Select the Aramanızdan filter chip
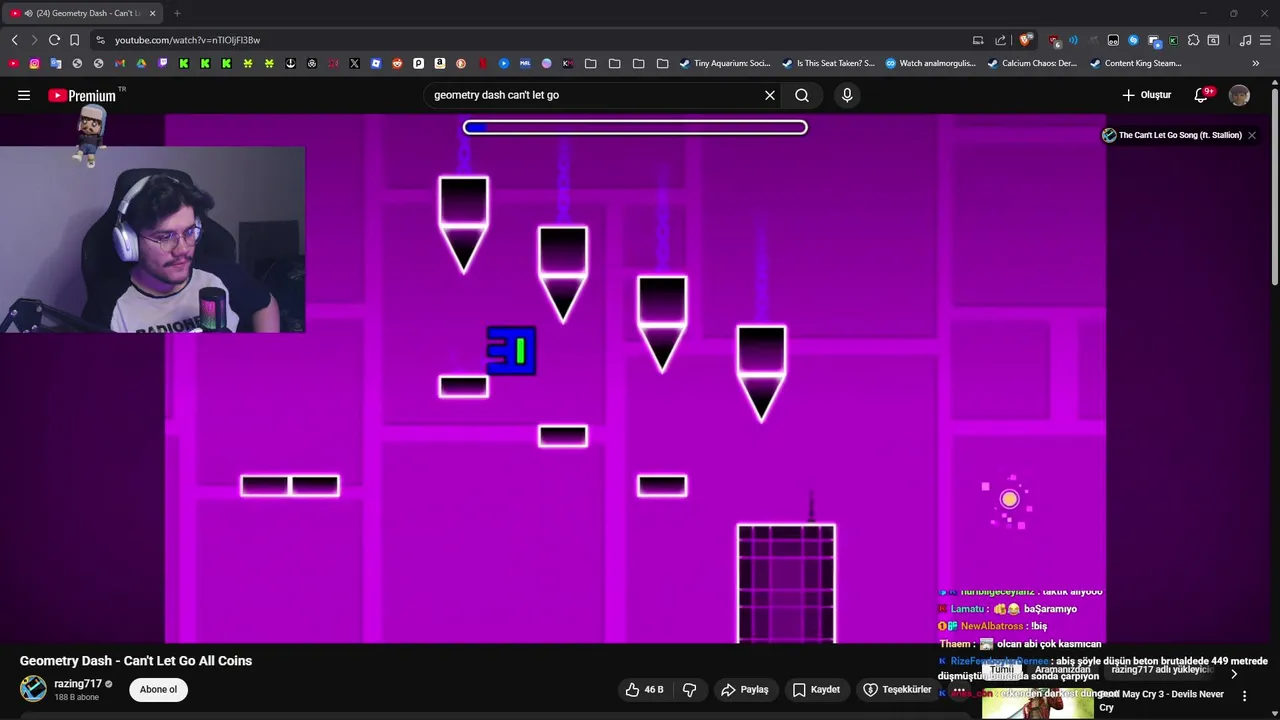1280x720 pixels. tap(1063, 670)
